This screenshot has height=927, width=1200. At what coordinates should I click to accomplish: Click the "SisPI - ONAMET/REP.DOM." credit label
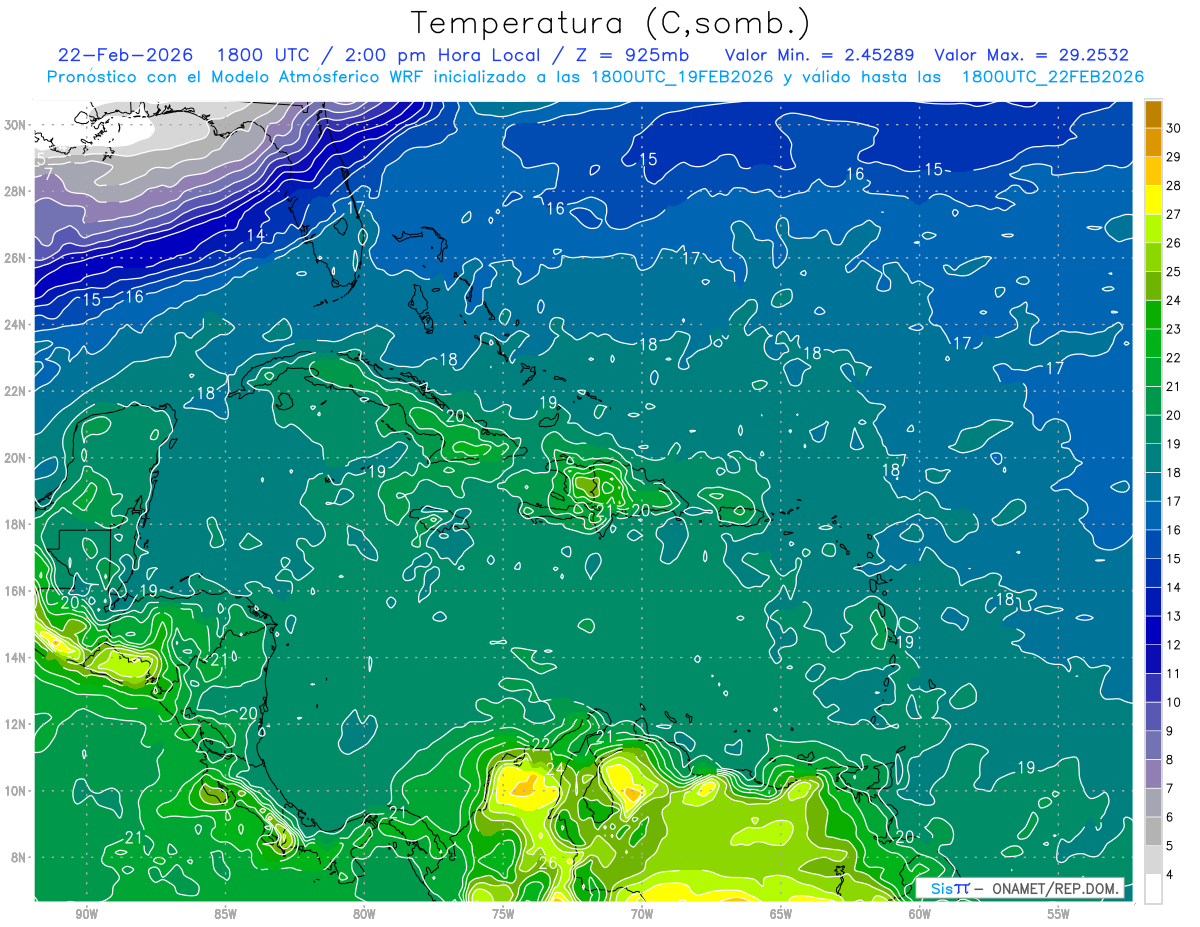point(1019,888)
